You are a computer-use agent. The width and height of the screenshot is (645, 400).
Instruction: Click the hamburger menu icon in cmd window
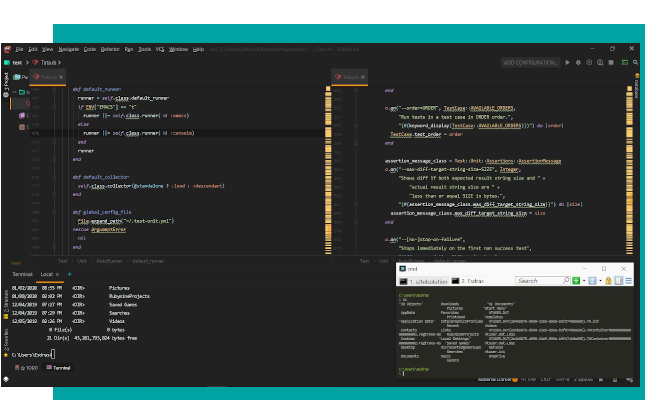629,281
